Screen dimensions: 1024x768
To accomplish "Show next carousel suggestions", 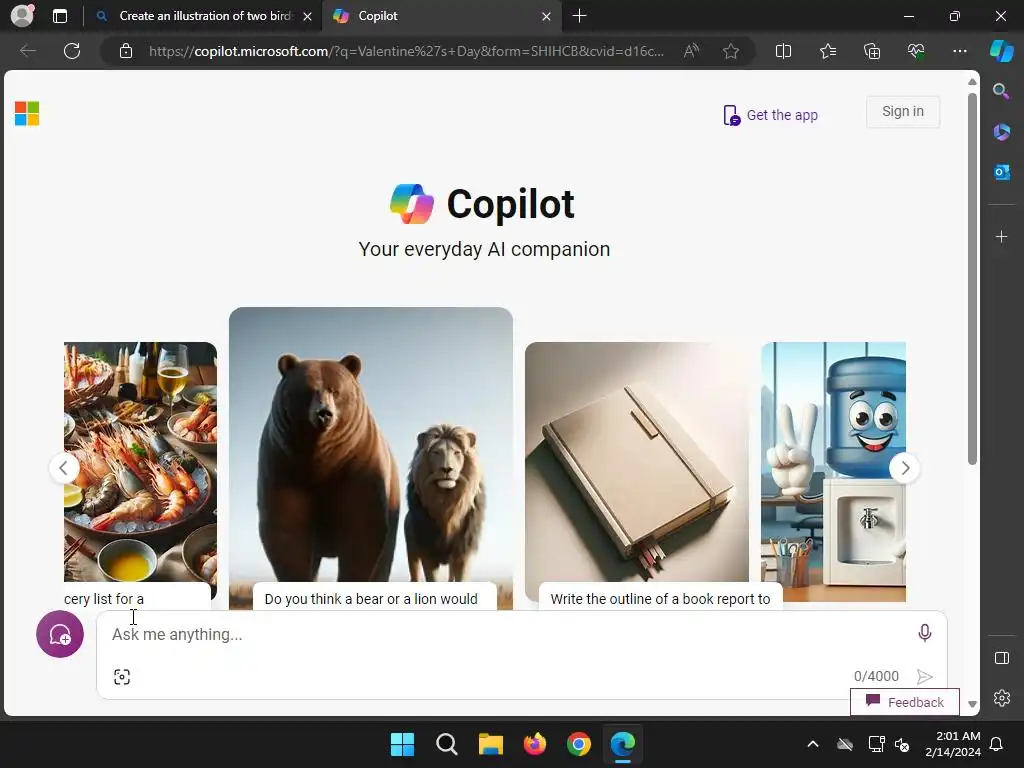I will point(904,468).
